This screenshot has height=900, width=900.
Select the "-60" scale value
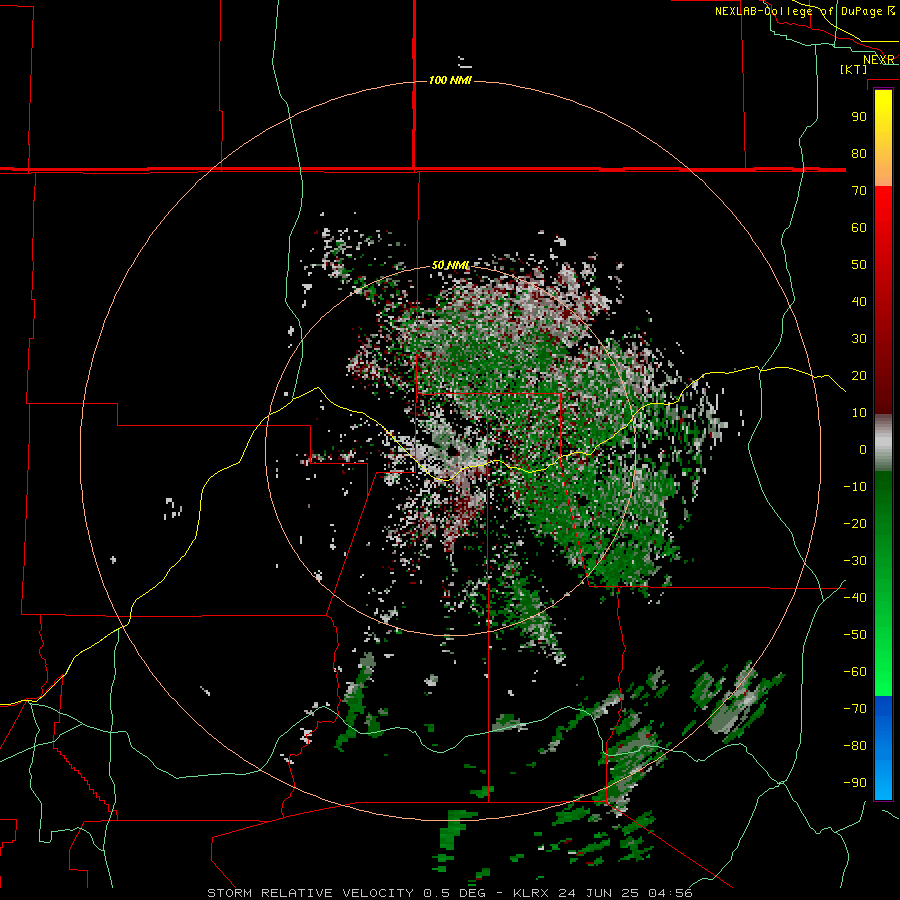(855, 672)
